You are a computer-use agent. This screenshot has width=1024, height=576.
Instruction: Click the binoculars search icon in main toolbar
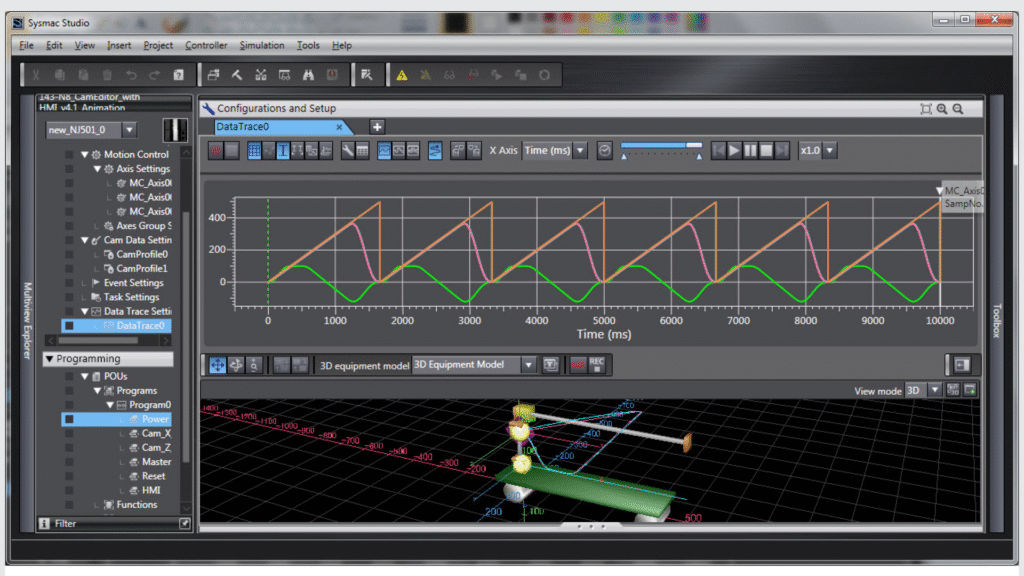click(308, 74)
